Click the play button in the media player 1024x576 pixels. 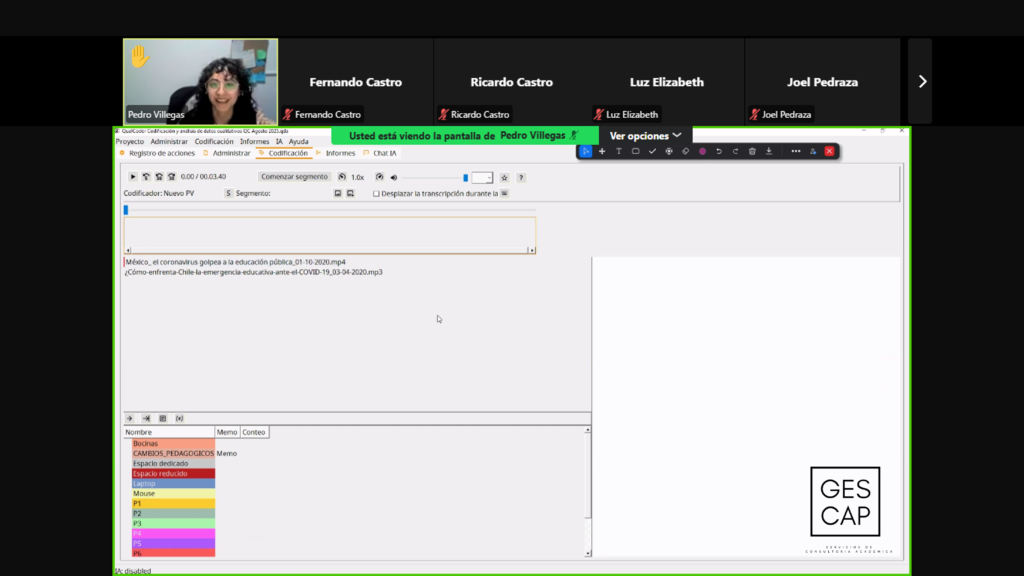click(x=133, y=177)
